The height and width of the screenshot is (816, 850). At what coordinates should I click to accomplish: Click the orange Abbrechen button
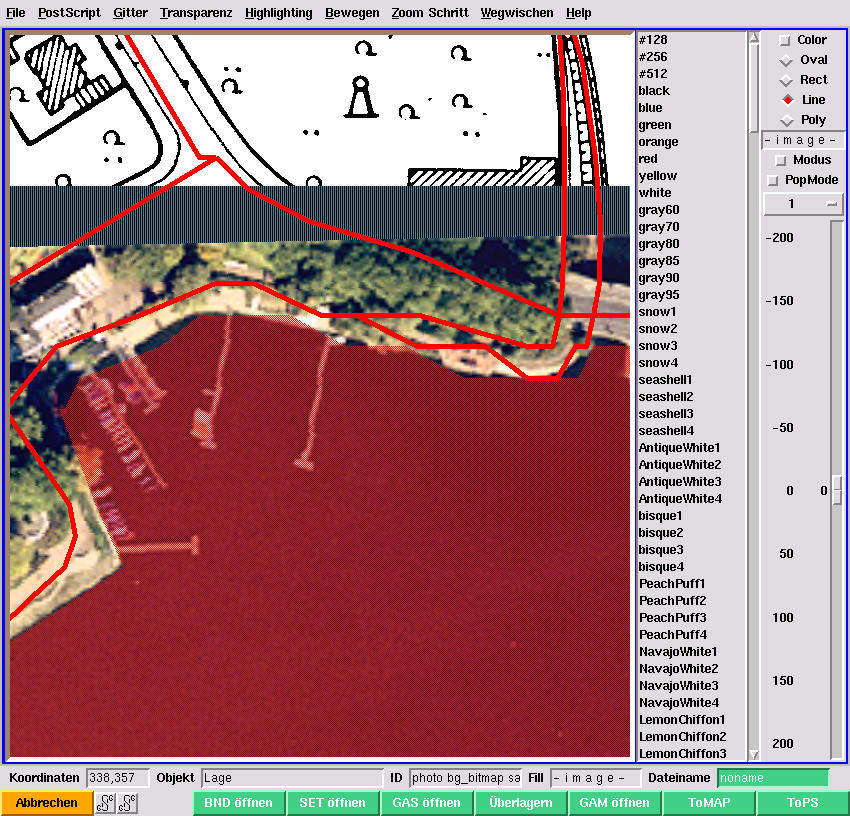coord(47,803)
